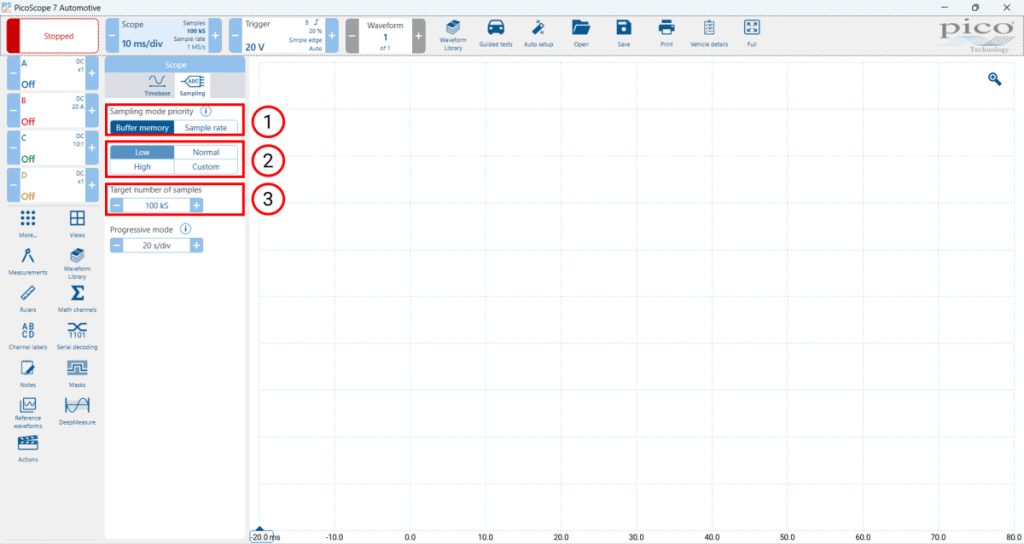The height and width of the screenshot is (544, 1024).
Task: Click the Save disk icon
Action: 624,33
